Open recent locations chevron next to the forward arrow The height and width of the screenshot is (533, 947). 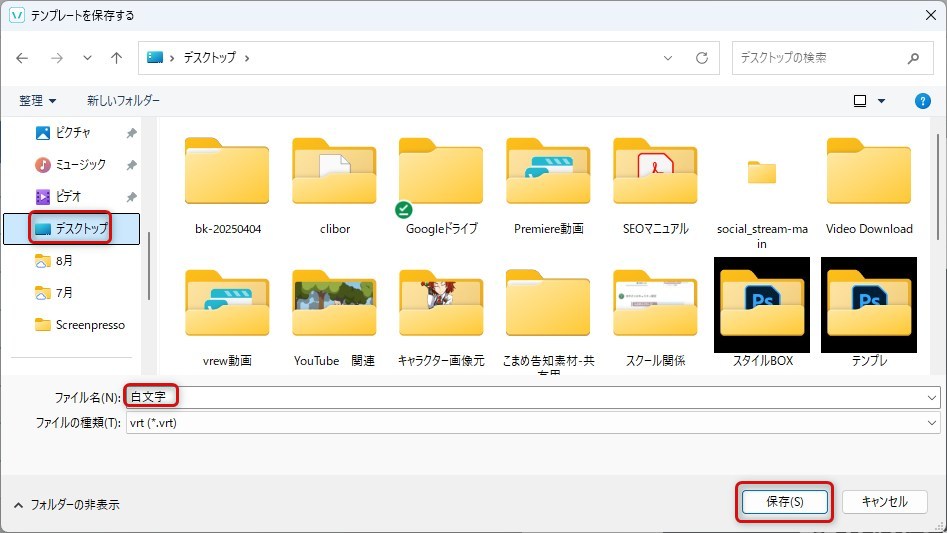tap(88, 58)
